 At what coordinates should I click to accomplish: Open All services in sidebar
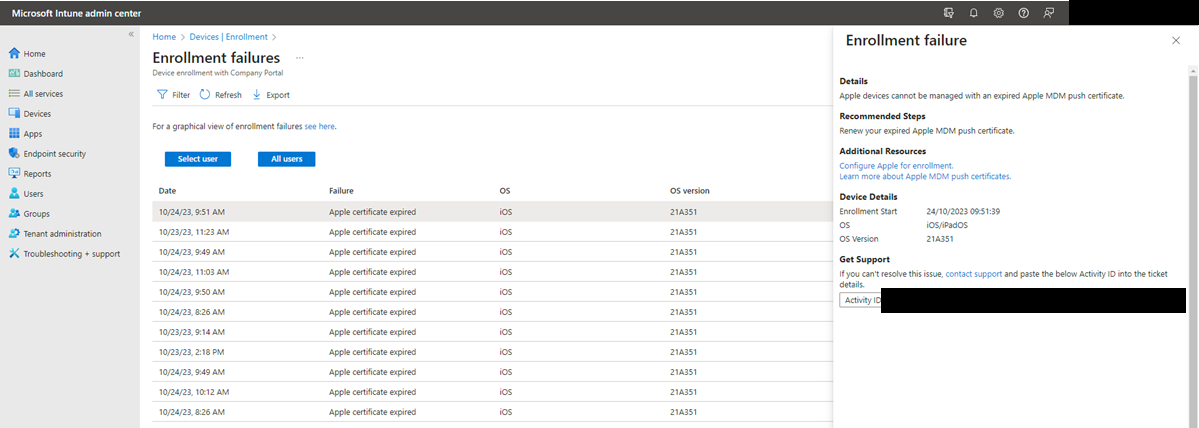(x=43, y=94)
